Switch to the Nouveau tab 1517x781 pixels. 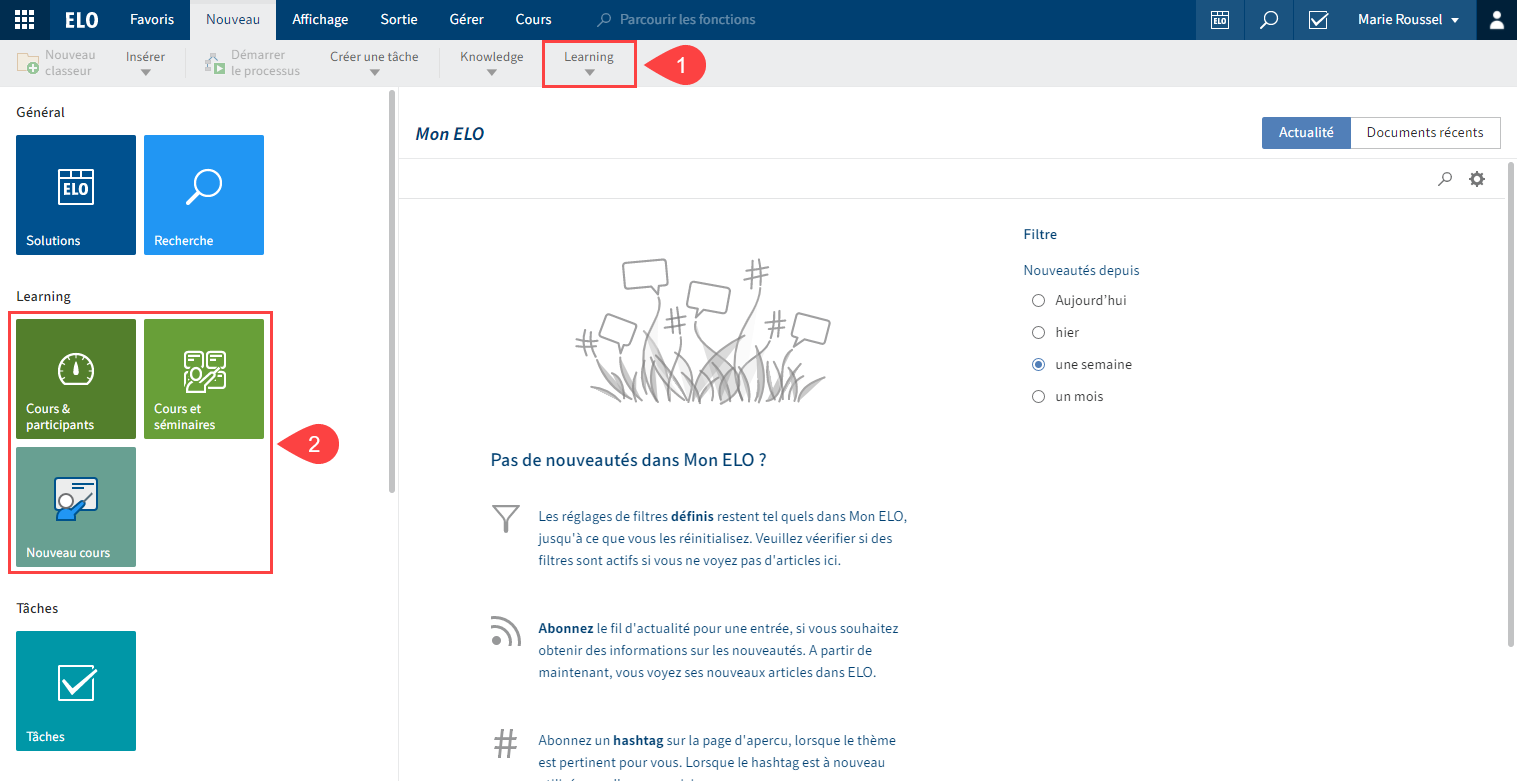coord(233,20)
